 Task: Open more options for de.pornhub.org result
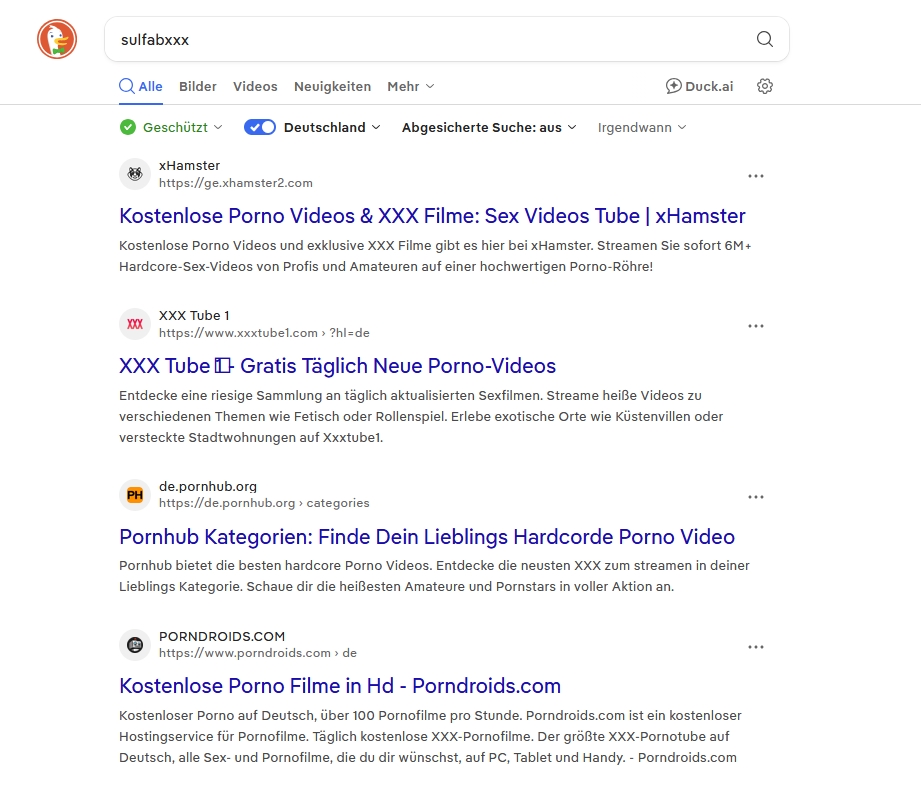[755, 497]
